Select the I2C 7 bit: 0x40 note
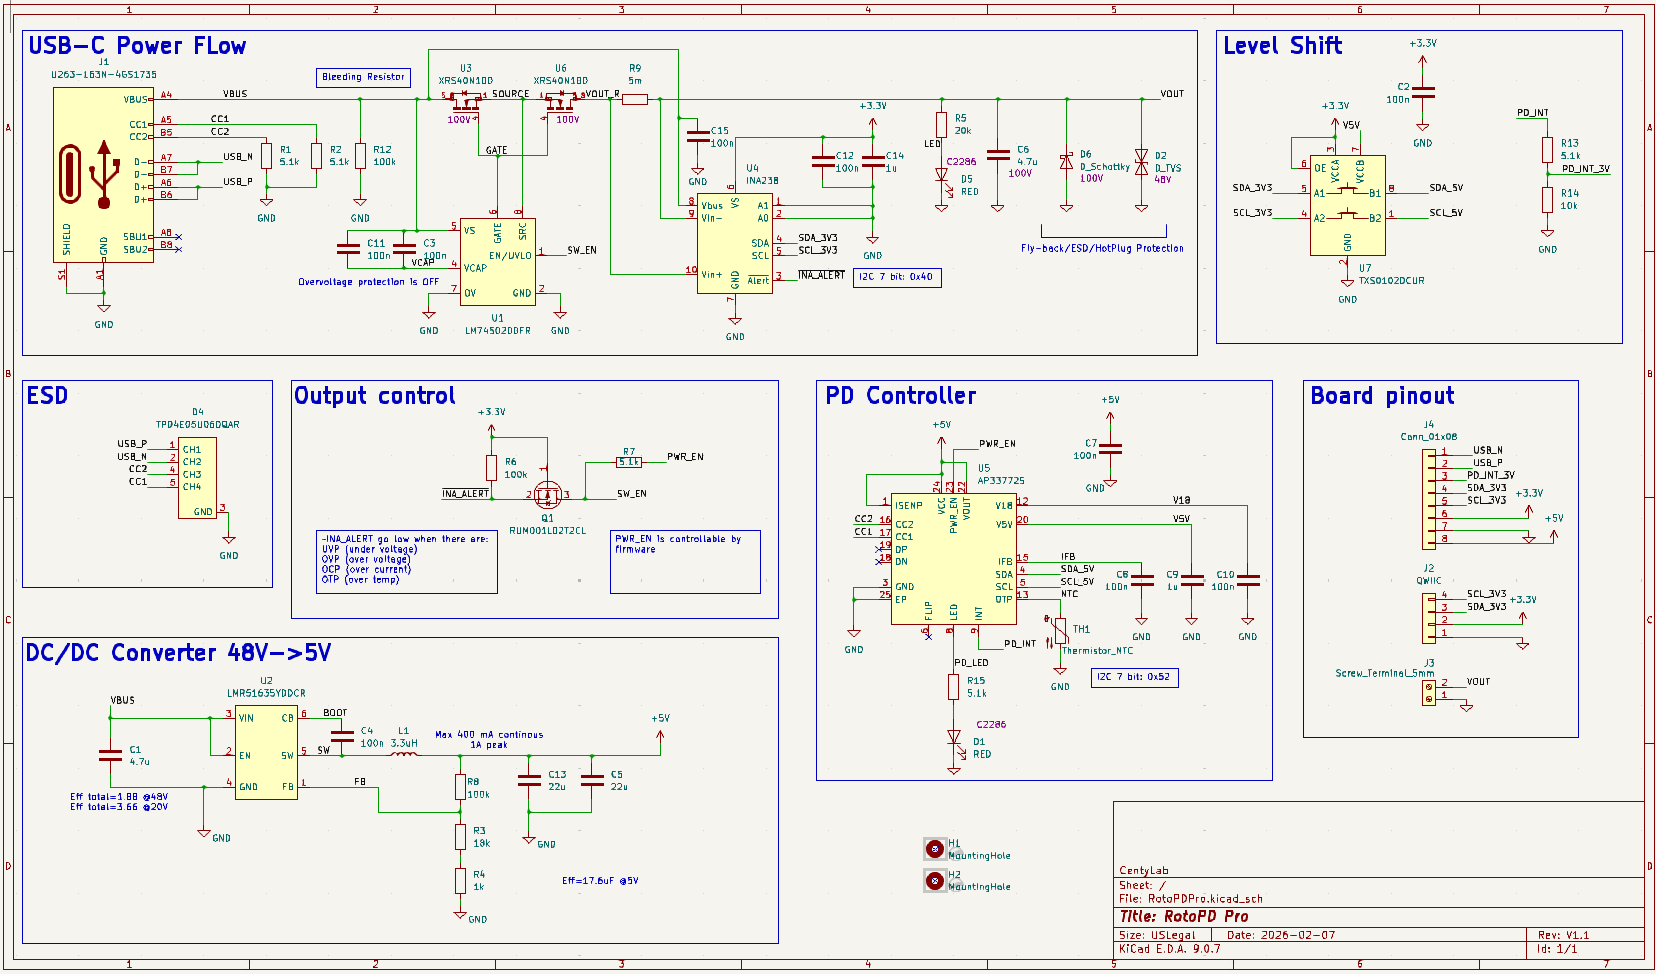This screenshot has width=1656, height=974. (897, 277)
